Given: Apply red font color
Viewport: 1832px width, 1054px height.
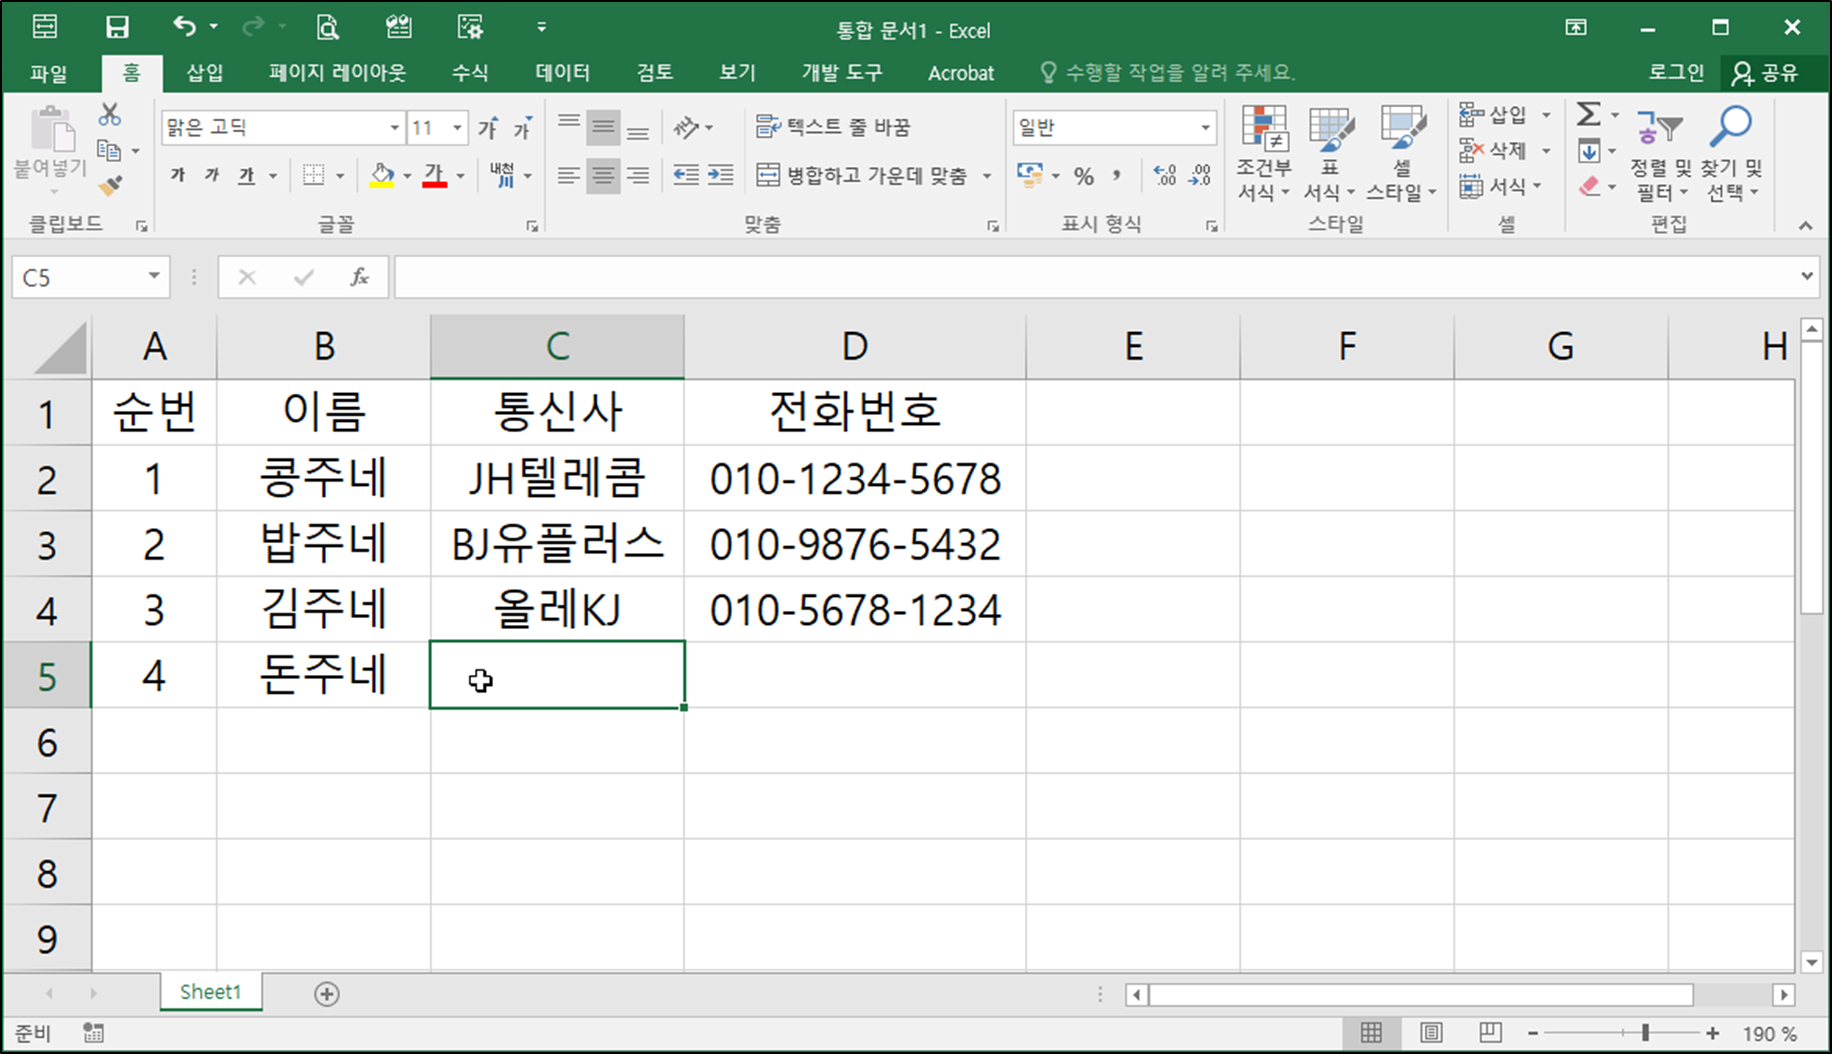Looking at the screenshot, I should click(x=434, y=176).
